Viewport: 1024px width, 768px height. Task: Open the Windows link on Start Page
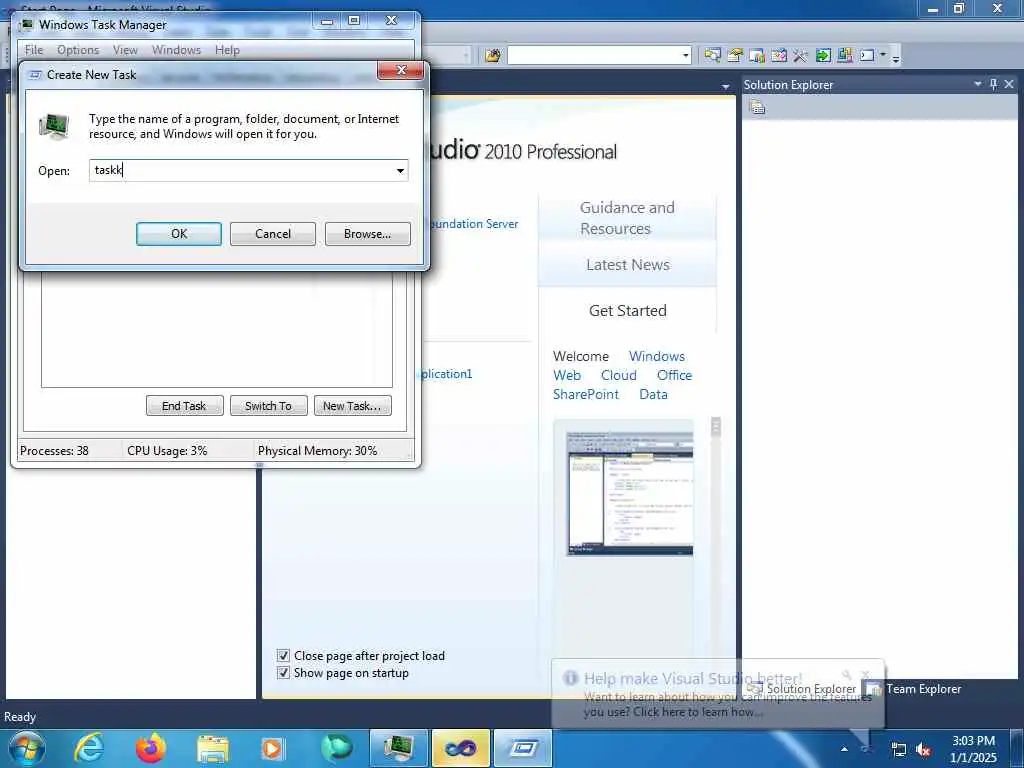656,356
